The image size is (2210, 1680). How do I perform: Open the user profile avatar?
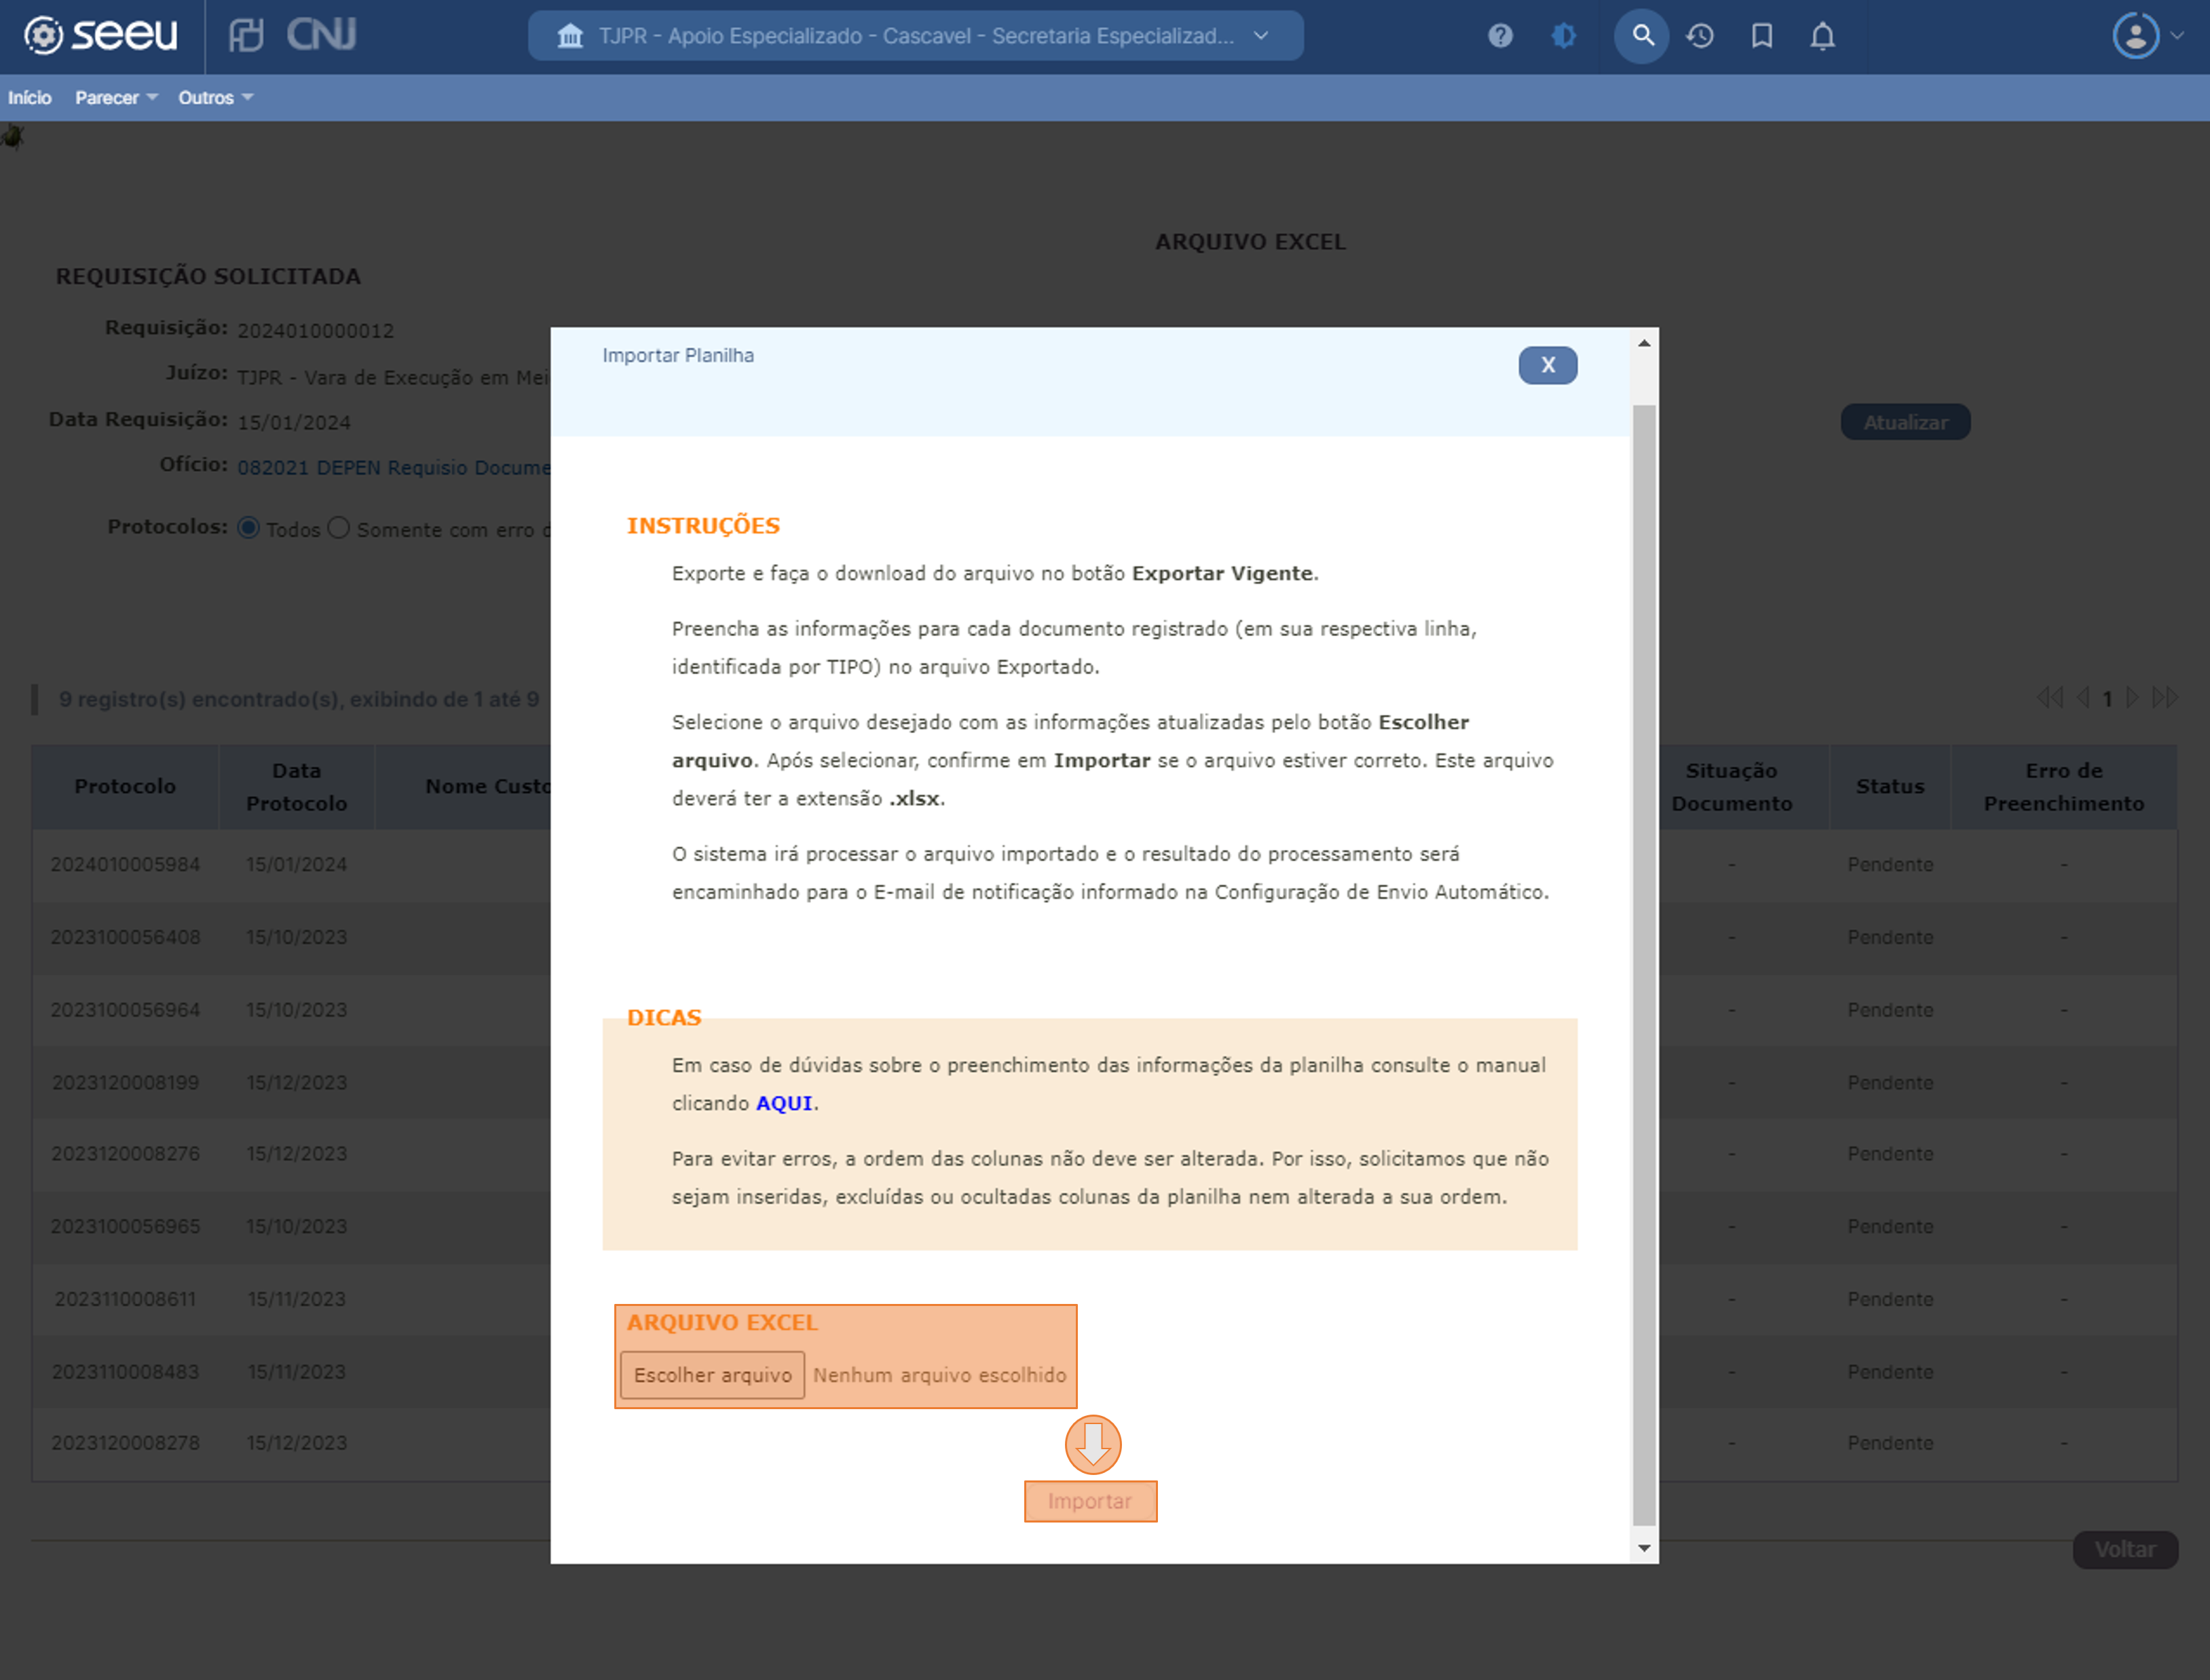pos(2135,36)
